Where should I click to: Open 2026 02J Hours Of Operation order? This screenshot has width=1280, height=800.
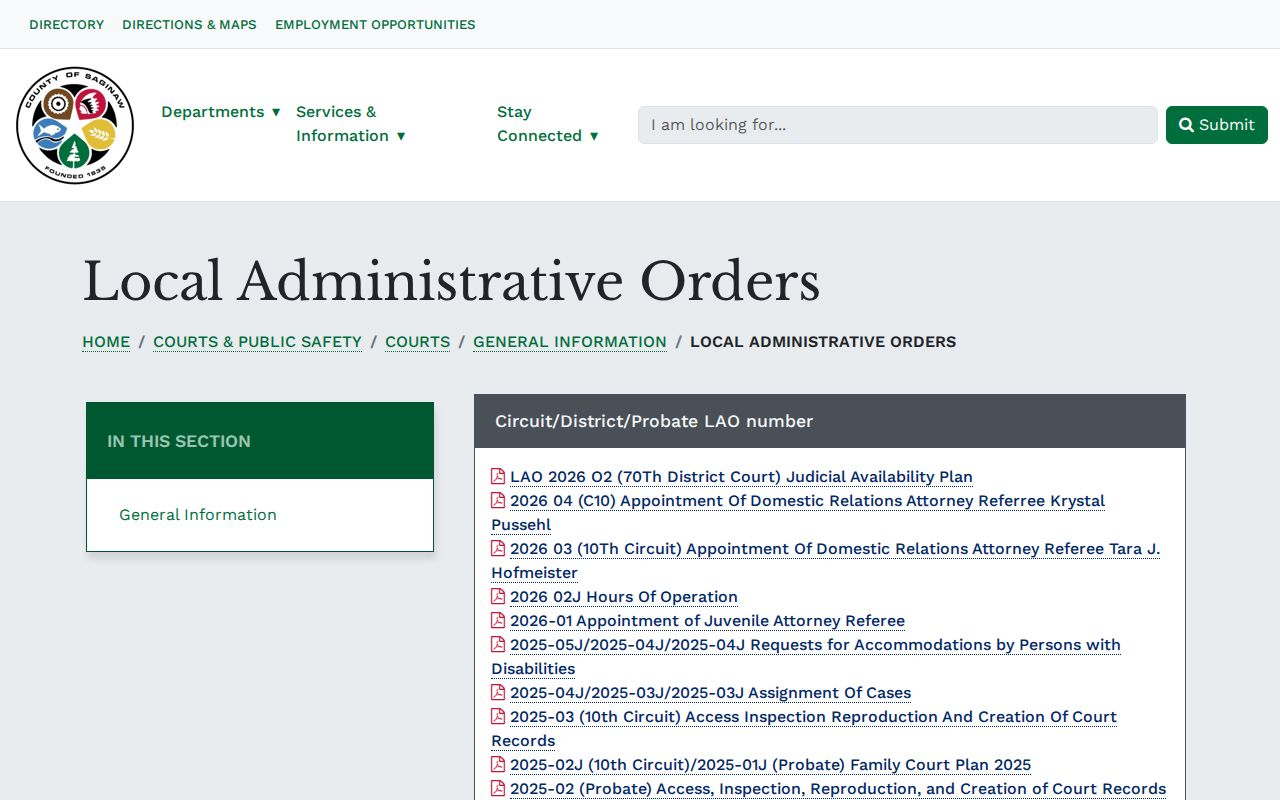pyautogui.click(x=624, y=597)
